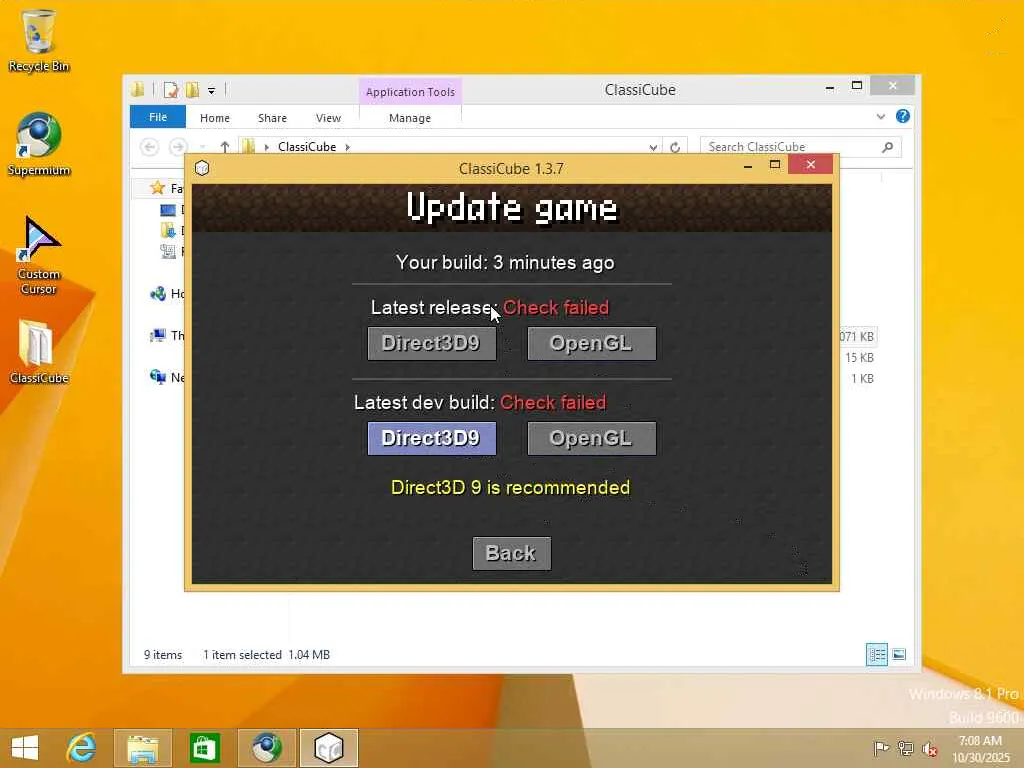
Task: Open the ClassiCube desktop folder
Action: [39, 351]
